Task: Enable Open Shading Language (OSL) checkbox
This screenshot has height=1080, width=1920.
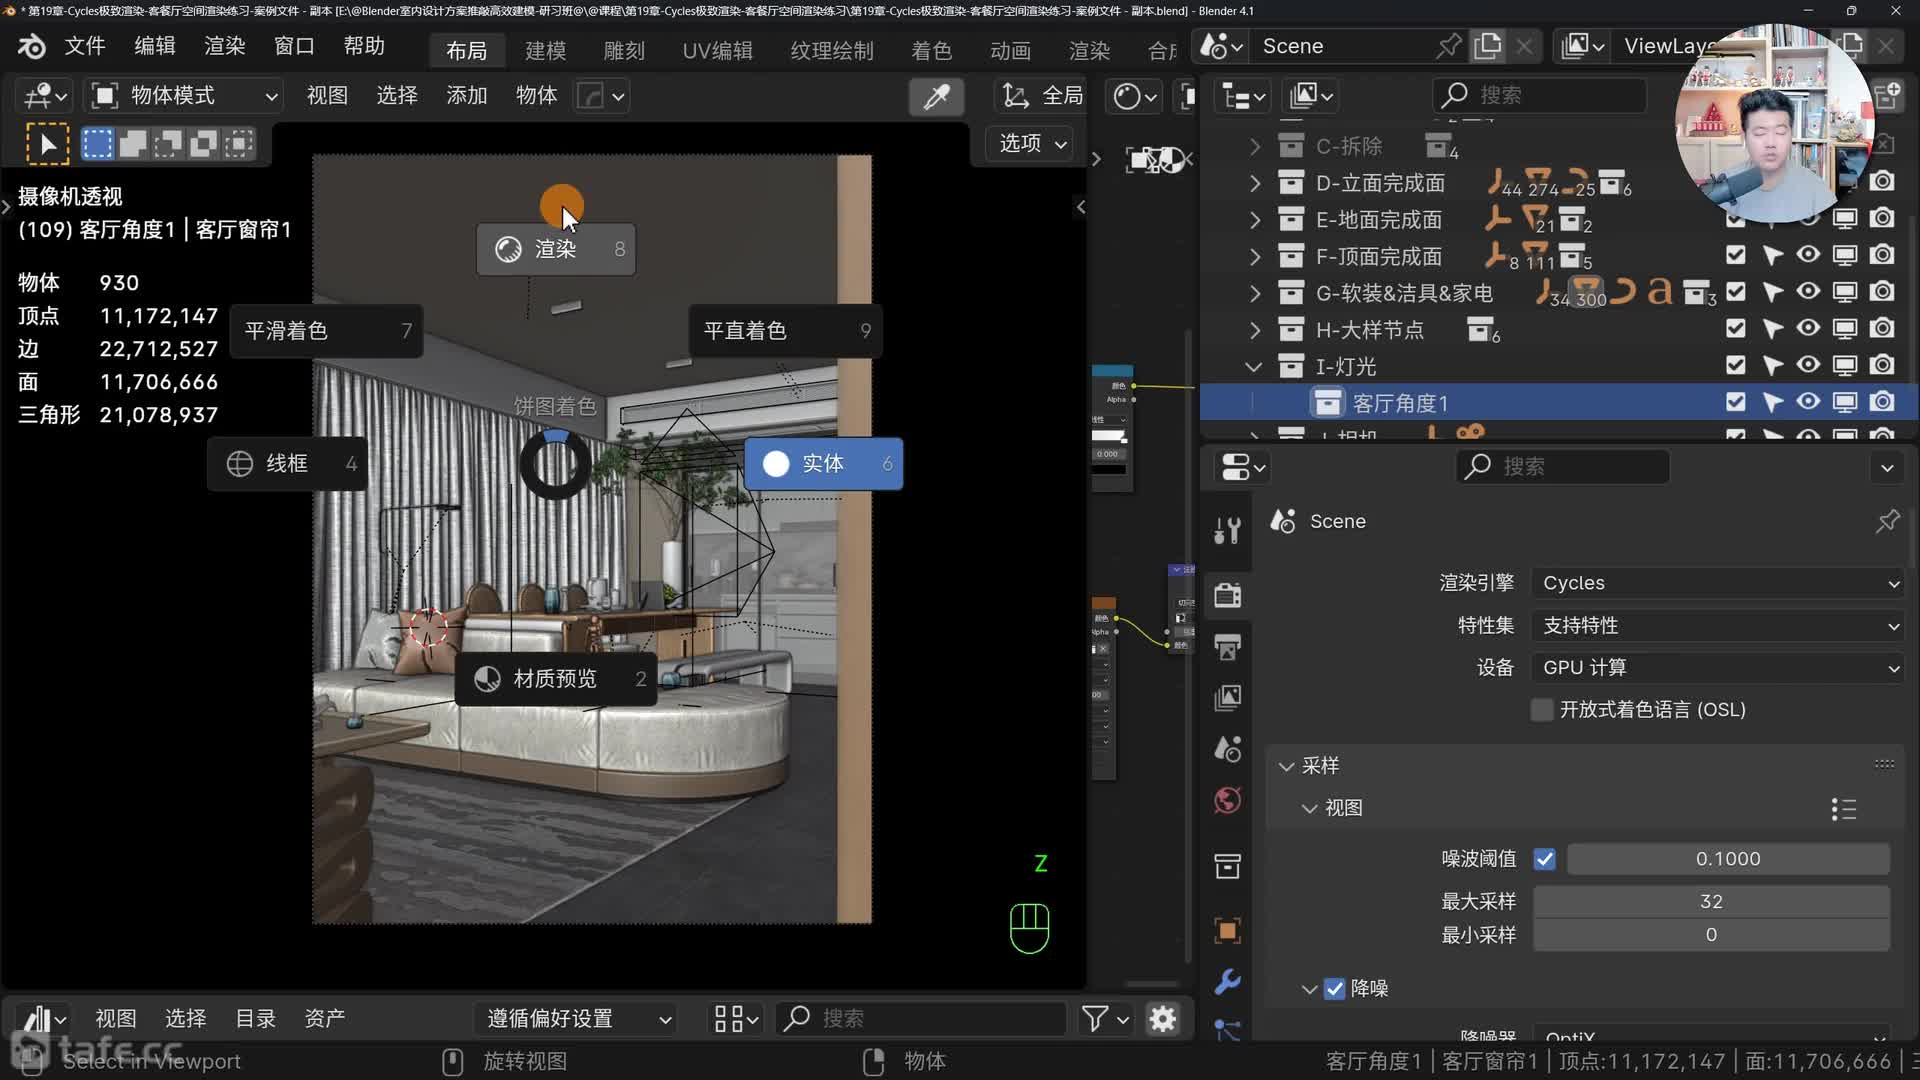Action: coord(1542,710)
